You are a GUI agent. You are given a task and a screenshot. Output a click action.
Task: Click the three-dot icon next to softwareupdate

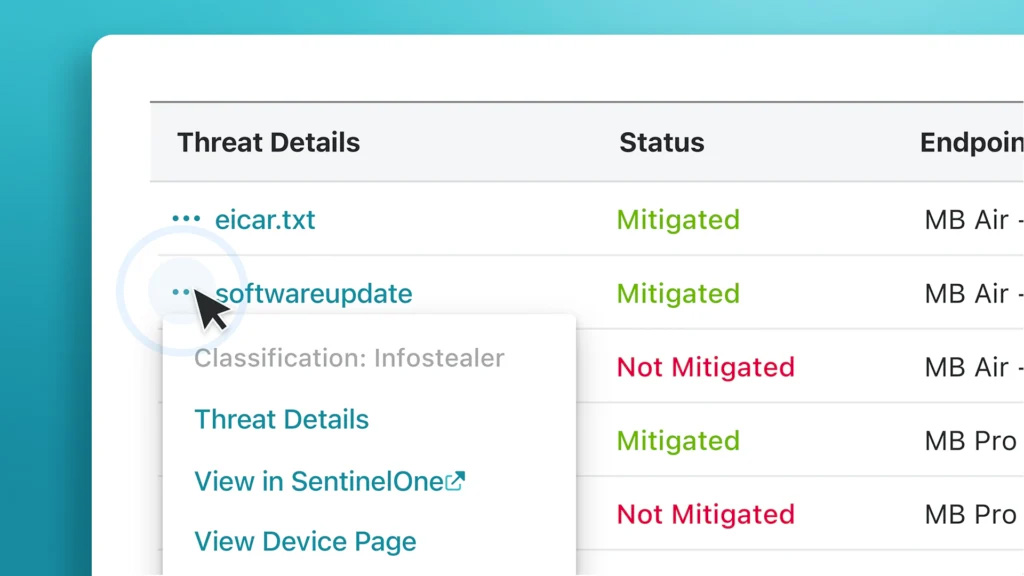click(x=182, y=292)
